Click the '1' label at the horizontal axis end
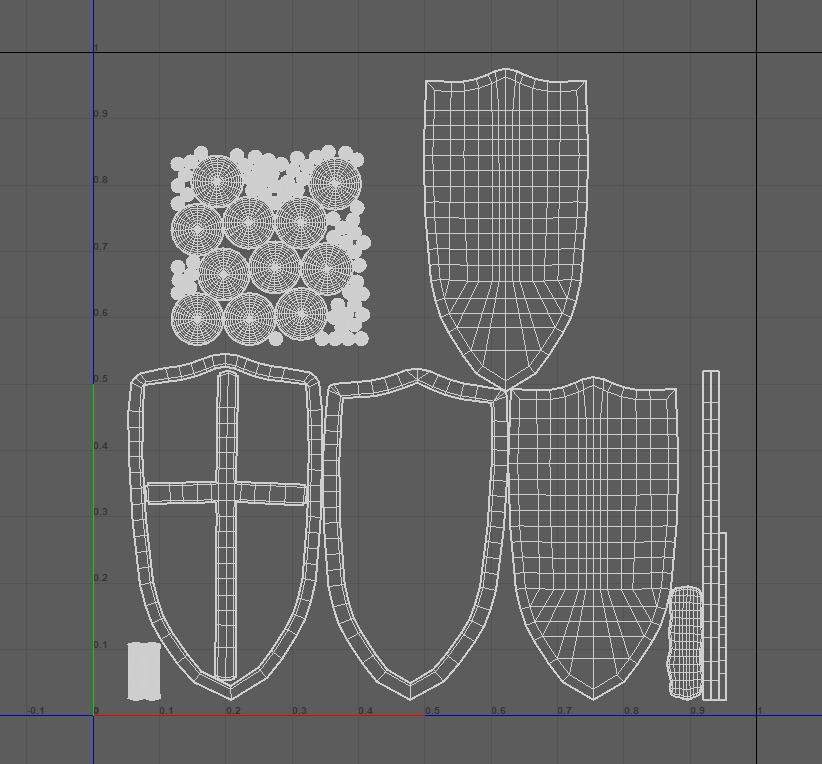The image size is (822, 764). (x=759, y=711)
